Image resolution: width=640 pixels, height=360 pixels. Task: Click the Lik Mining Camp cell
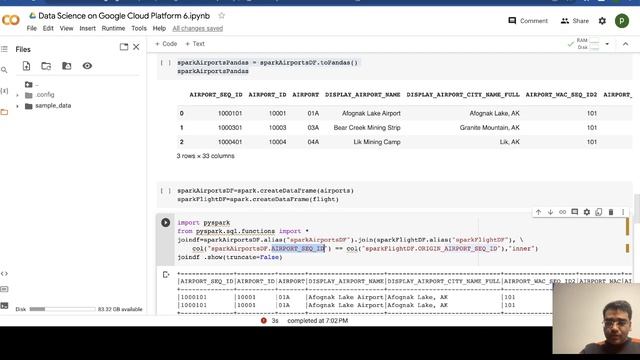tap(377, 142)
